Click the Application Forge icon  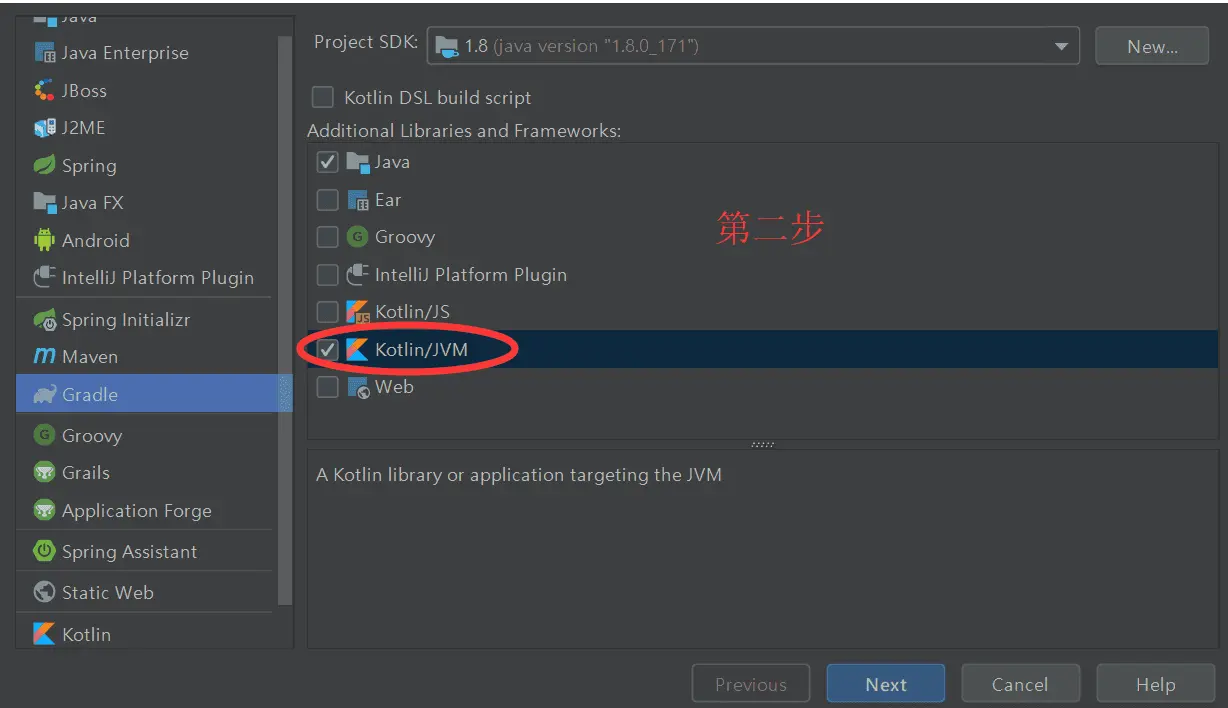(44, 510)
